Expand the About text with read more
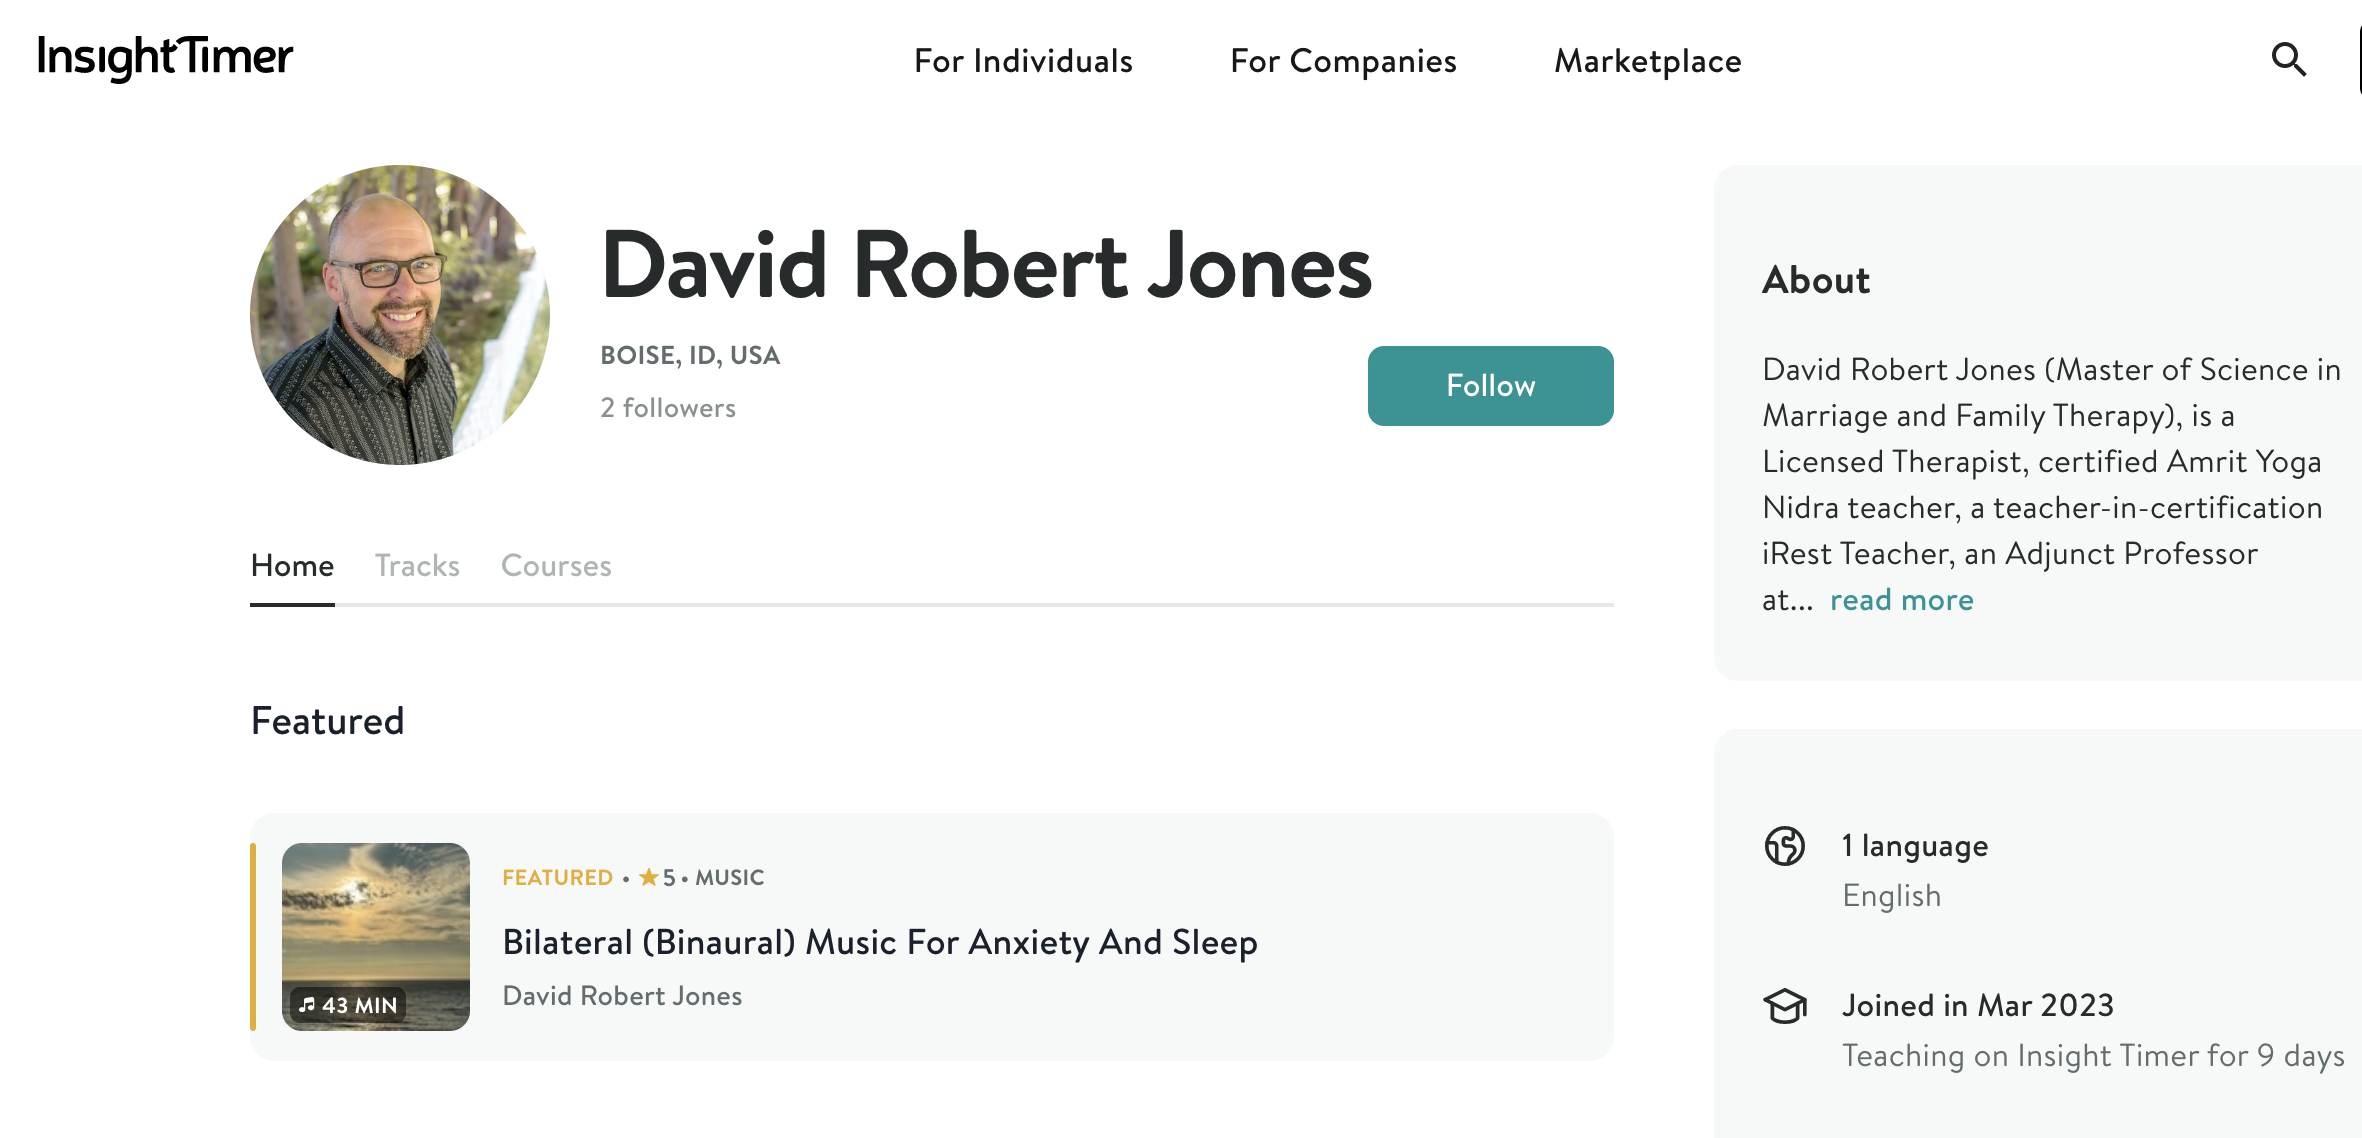The image size is (2362, 1138). point(1901,600)
